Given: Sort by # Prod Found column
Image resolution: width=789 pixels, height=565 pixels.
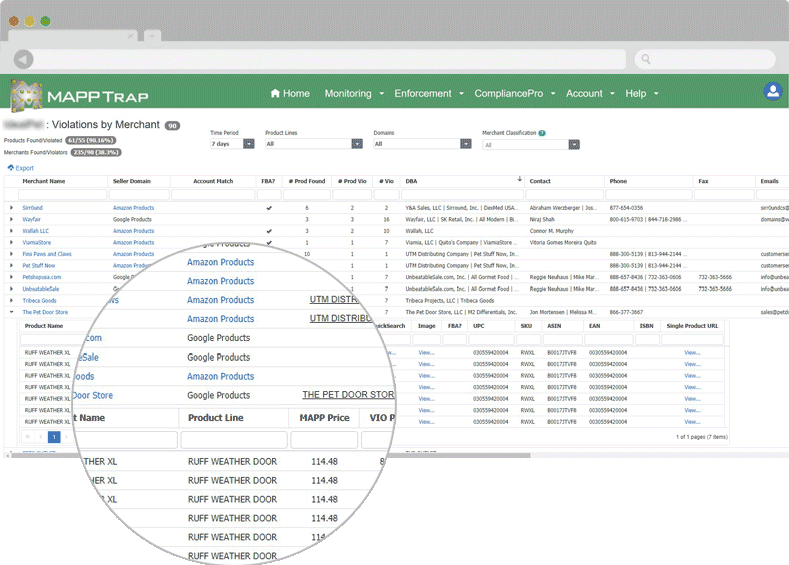Looking at the screenshot, I should point(306,181).
